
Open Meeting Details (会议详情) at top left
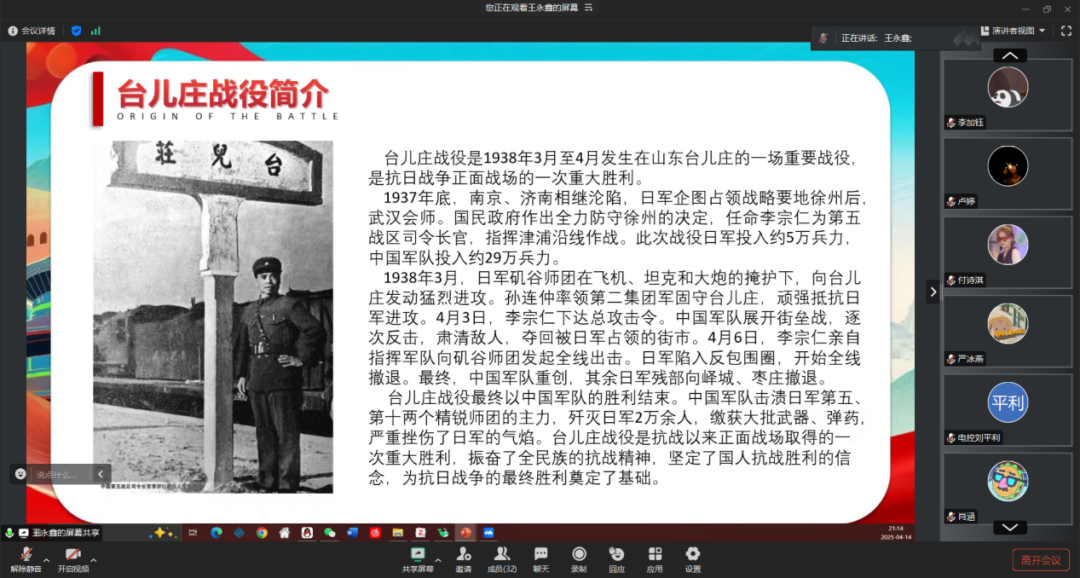pos(33,31)
